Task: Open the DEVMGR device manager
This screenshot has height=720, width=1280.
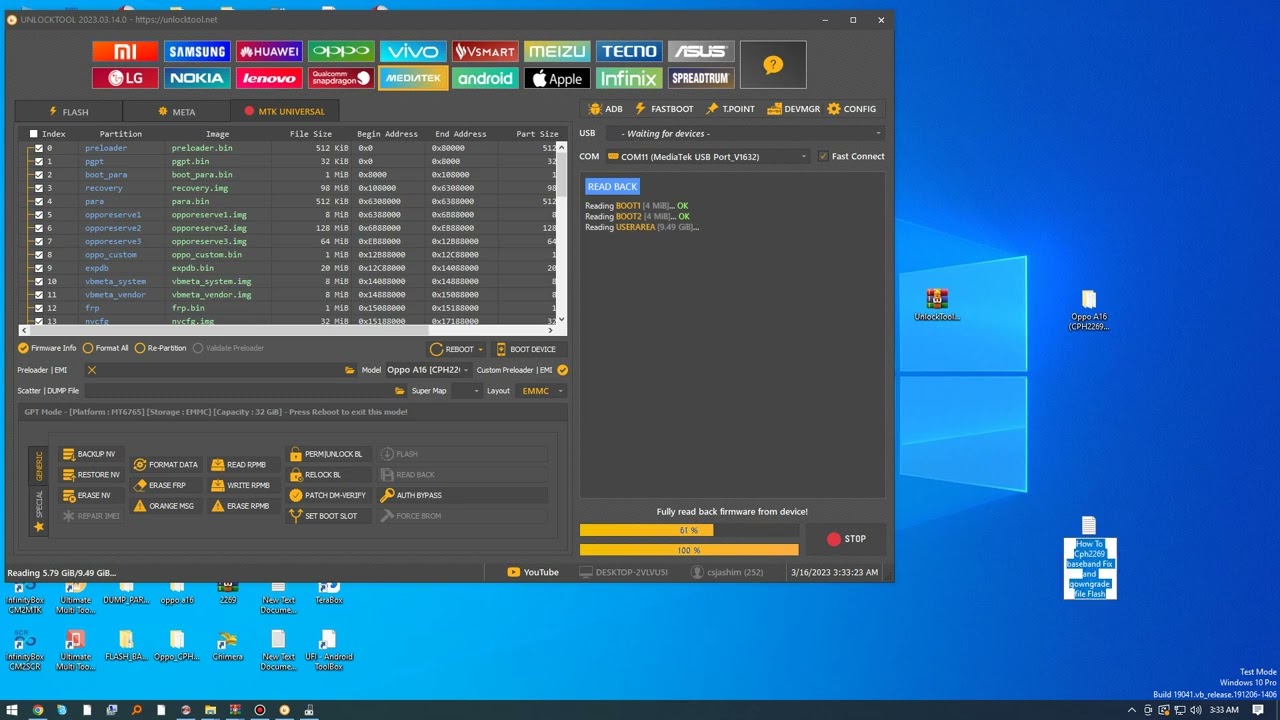Action: click(x=794, y=109)
